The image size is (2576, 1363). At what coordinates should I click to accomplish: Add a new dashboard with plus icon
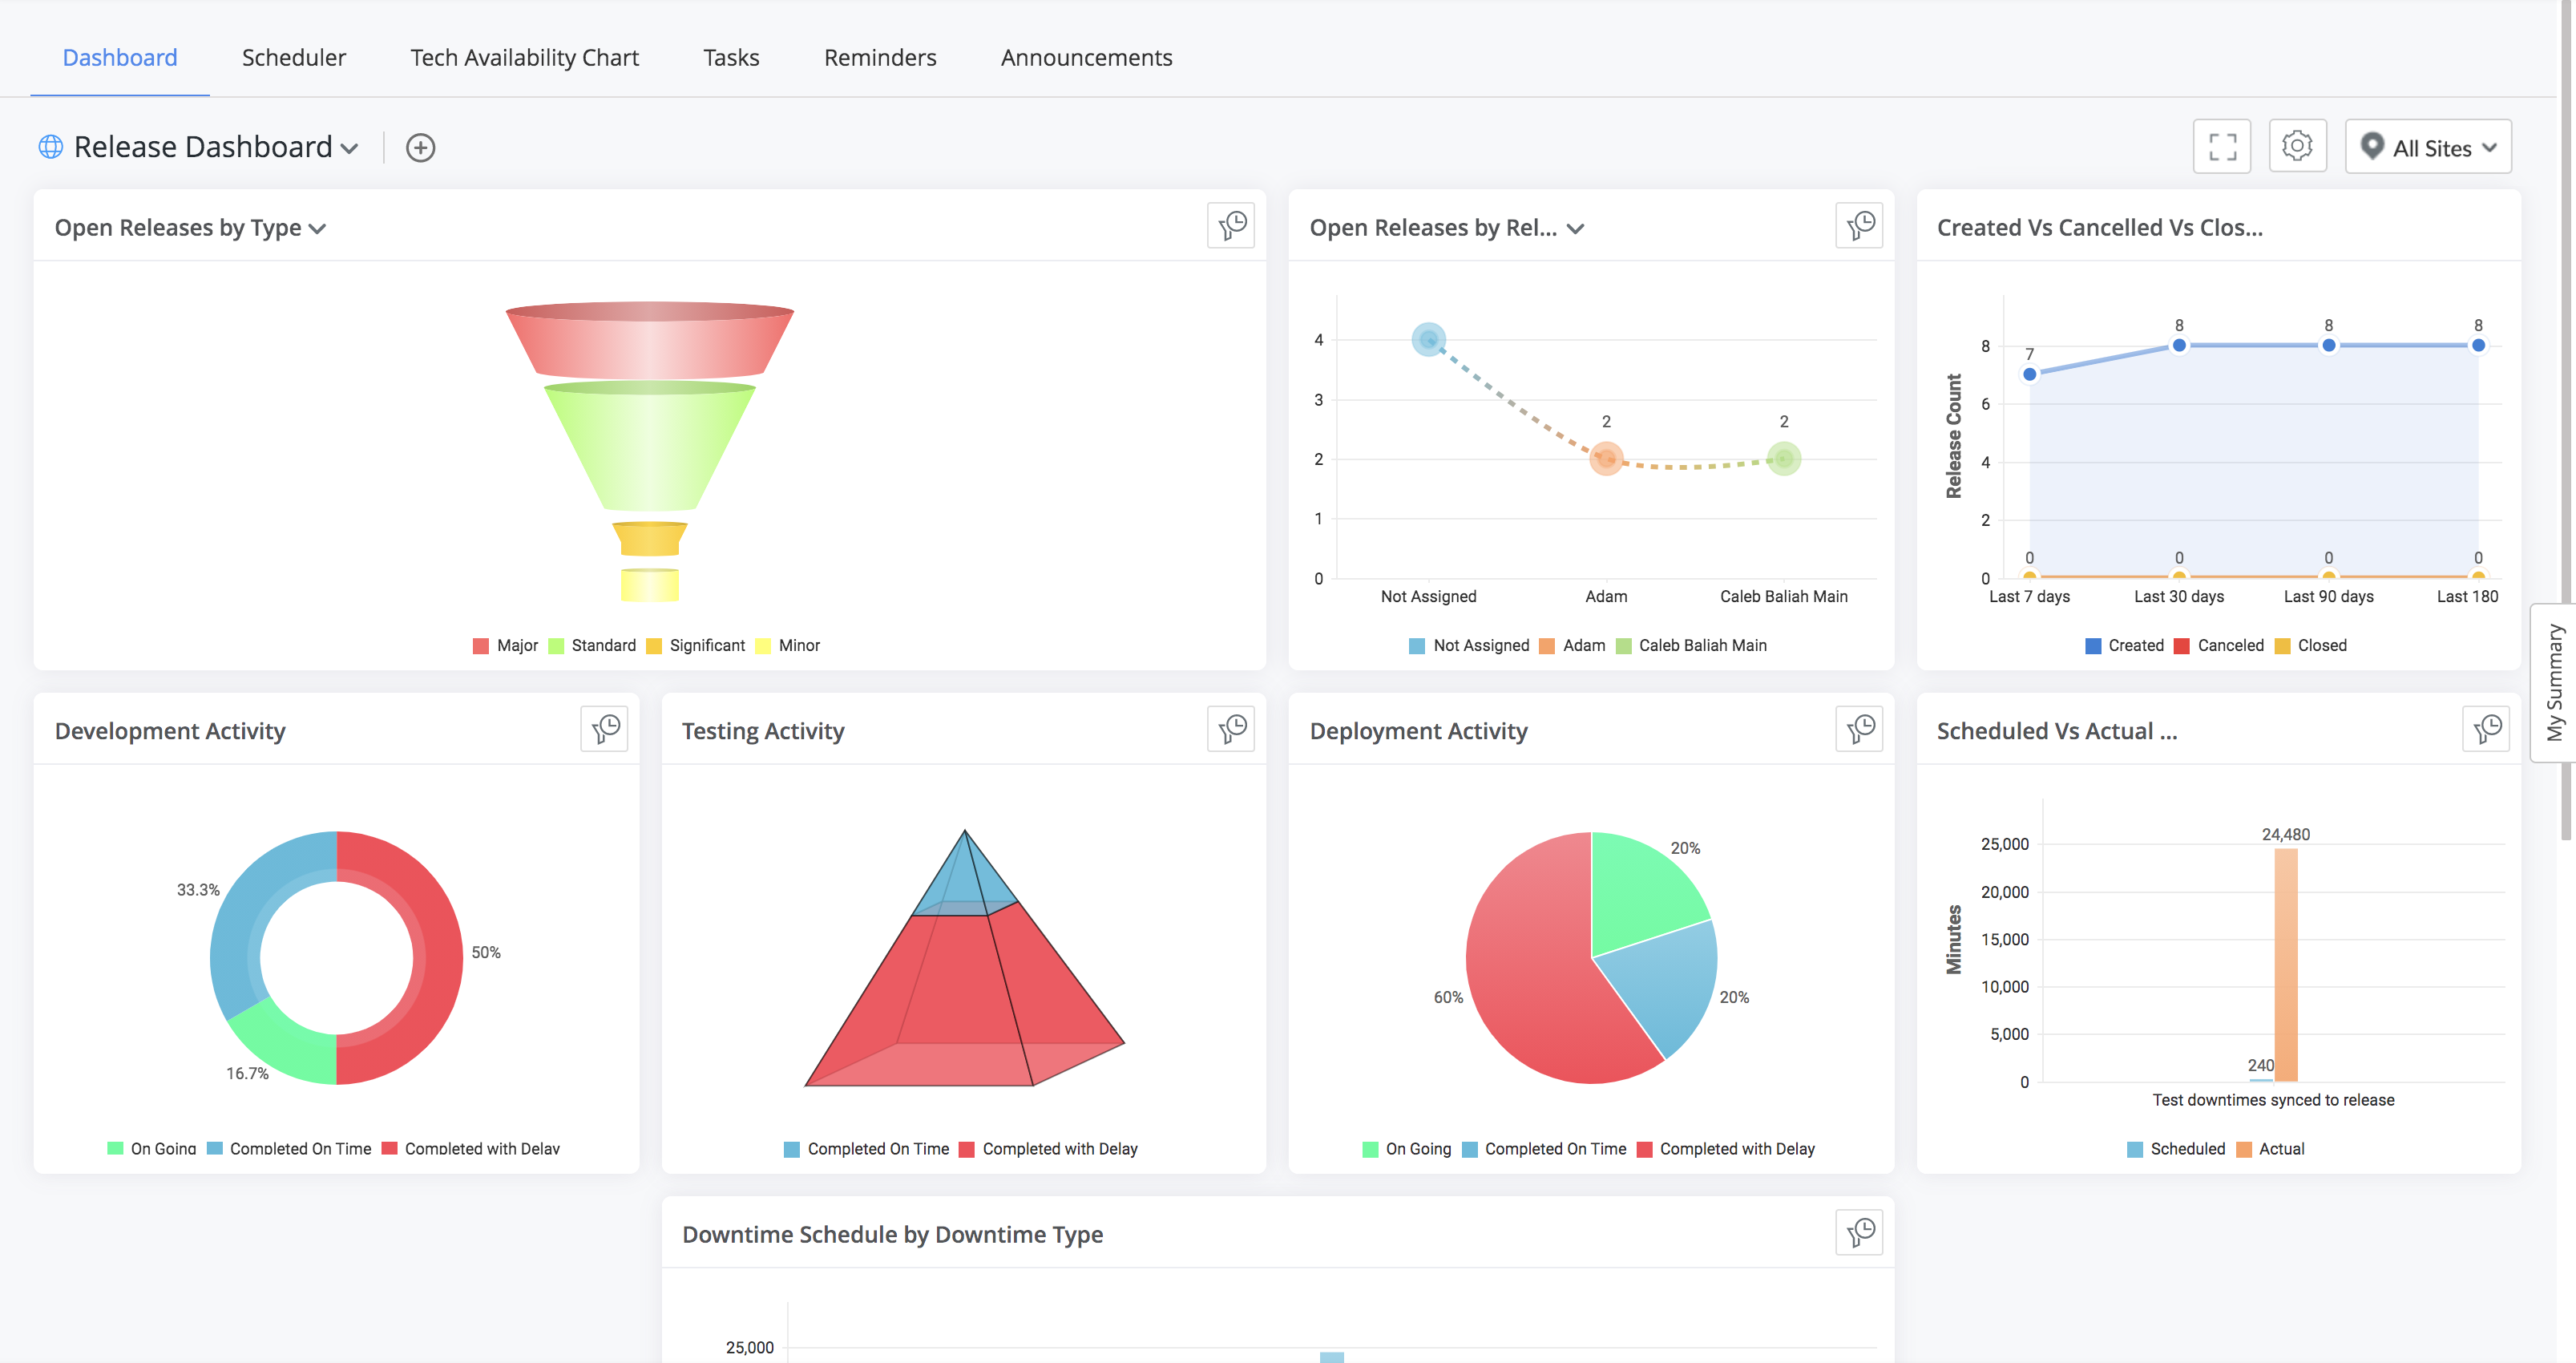(x=420, y=148)
